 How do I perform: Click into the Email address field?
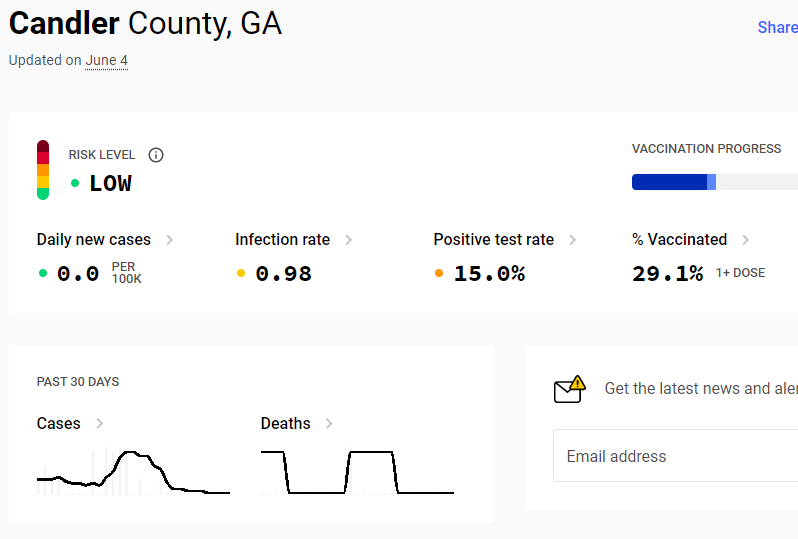tap(675, 456)
